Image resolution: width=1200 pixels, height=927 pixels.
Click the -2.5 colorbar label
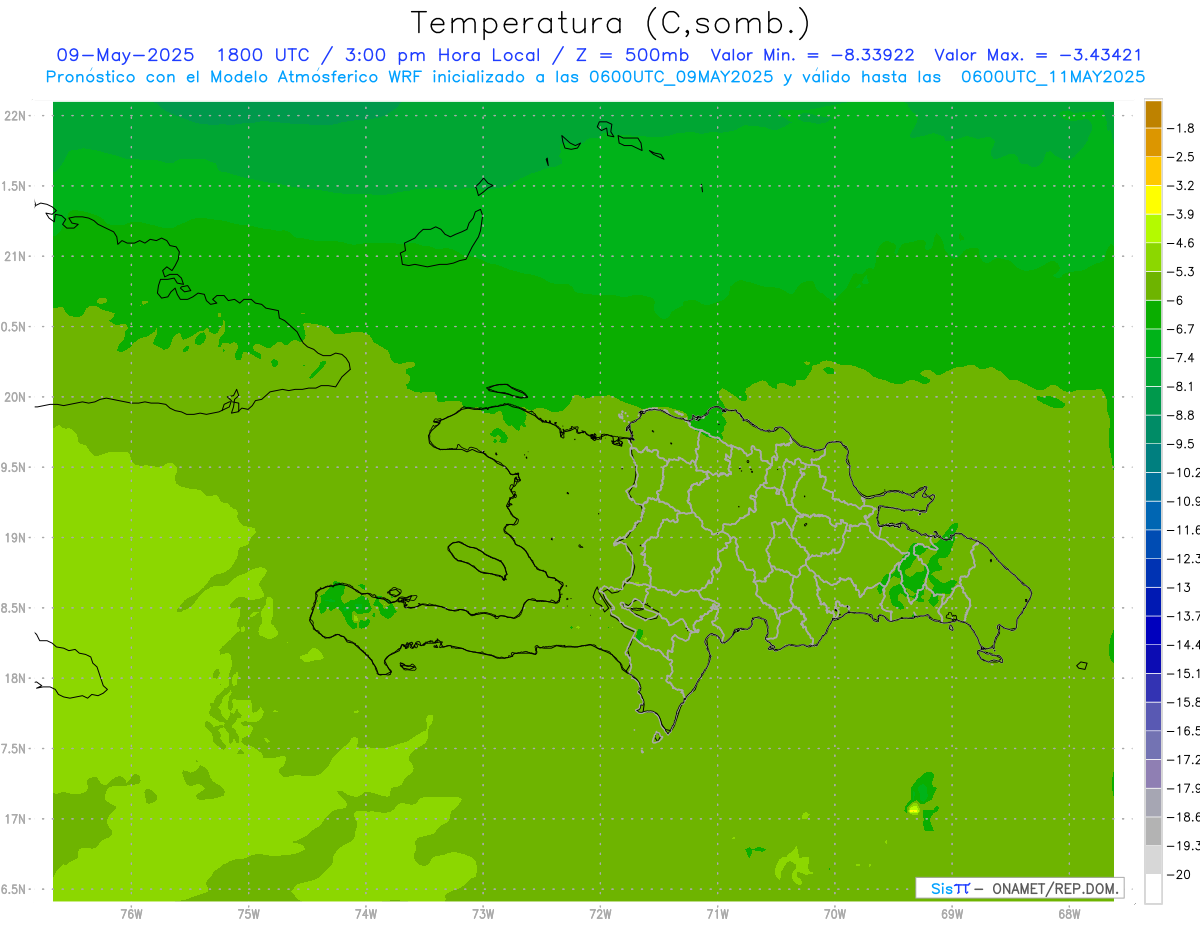click(1180, 157)
